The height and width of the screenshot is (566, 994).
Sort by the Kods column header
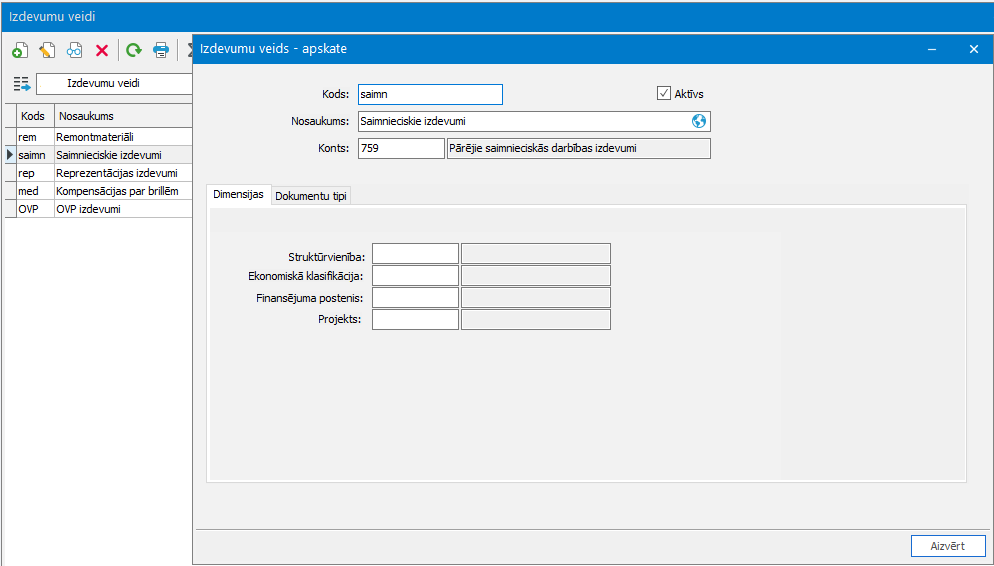(36, 116)
